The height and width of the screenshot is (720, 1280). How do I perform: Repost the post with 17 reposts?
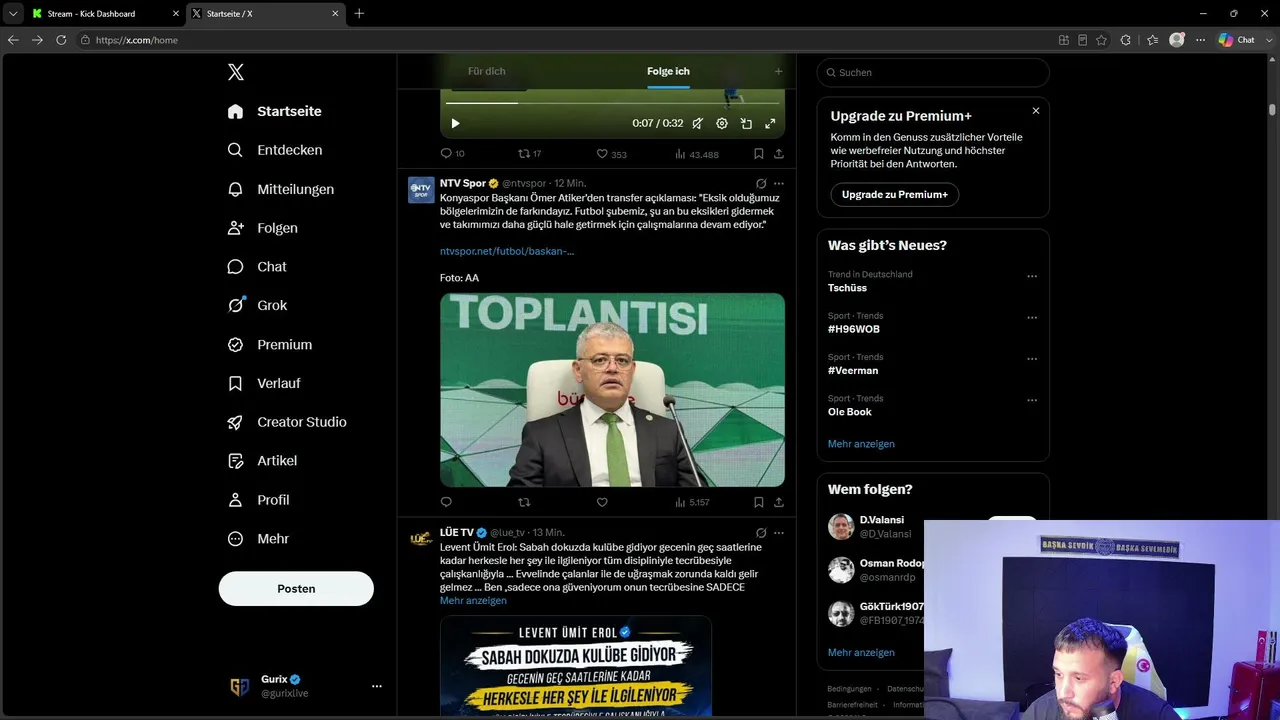point(529,154)
